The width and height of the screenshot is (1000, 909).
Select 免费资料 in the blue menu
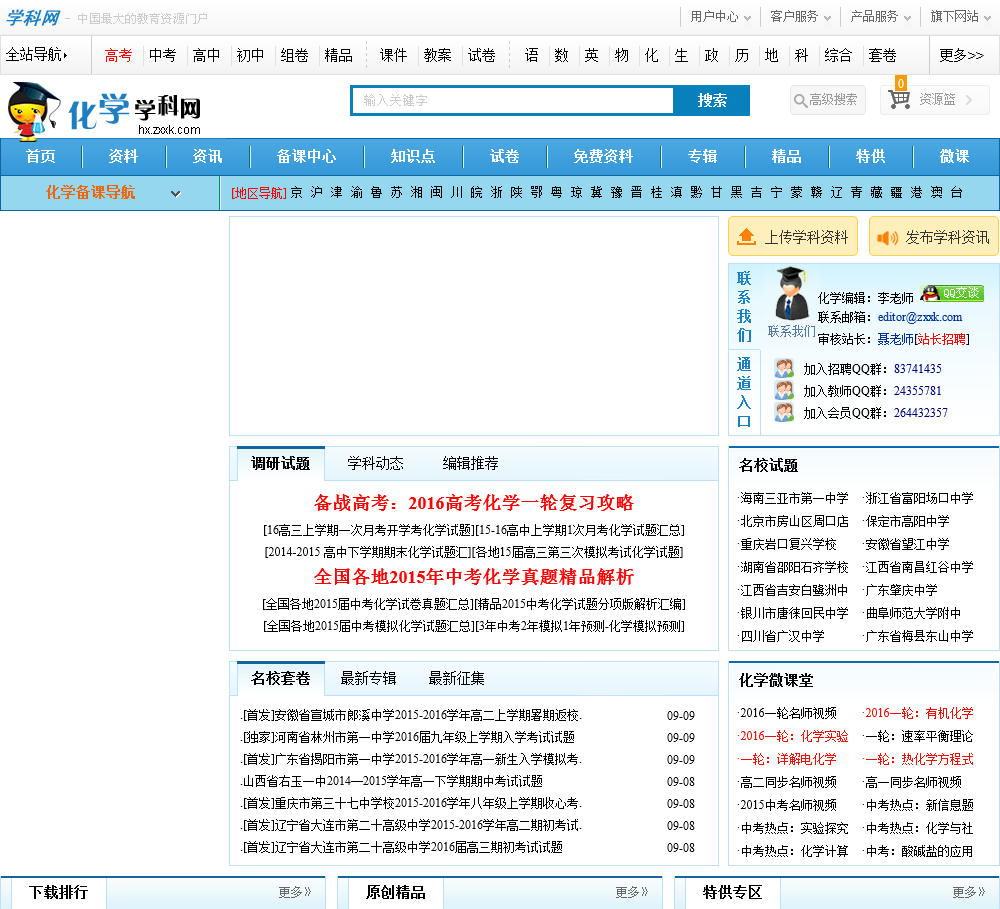(x=603, y=156)
